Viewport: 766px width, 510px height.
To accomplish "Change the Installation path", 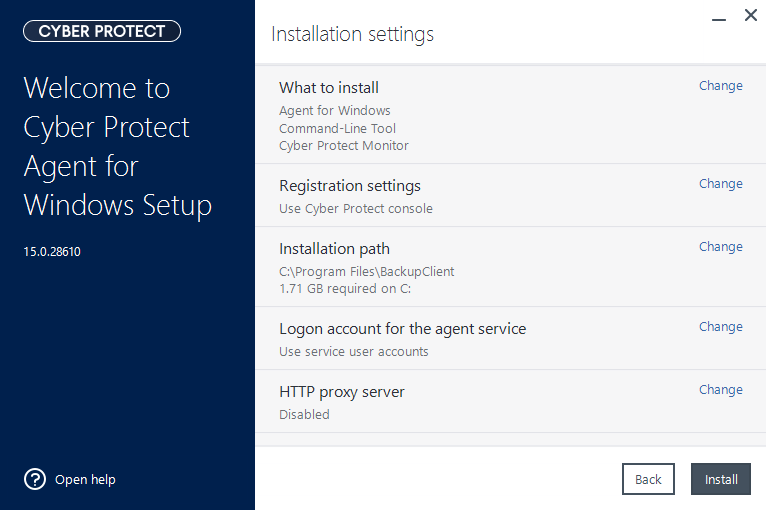I will pos(721,247).
